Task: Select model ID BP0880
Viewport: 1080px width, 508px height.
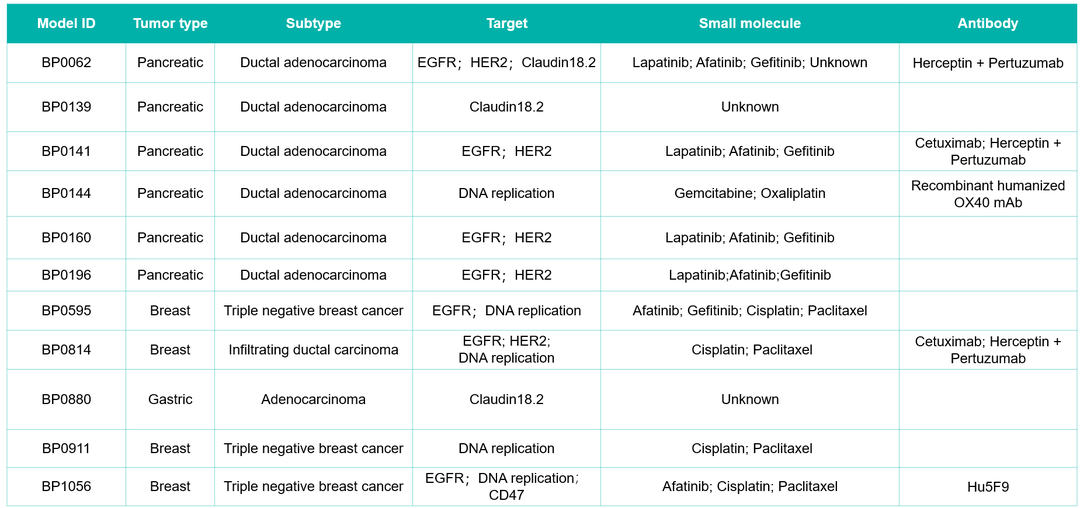Action: (x=66, y=399)
